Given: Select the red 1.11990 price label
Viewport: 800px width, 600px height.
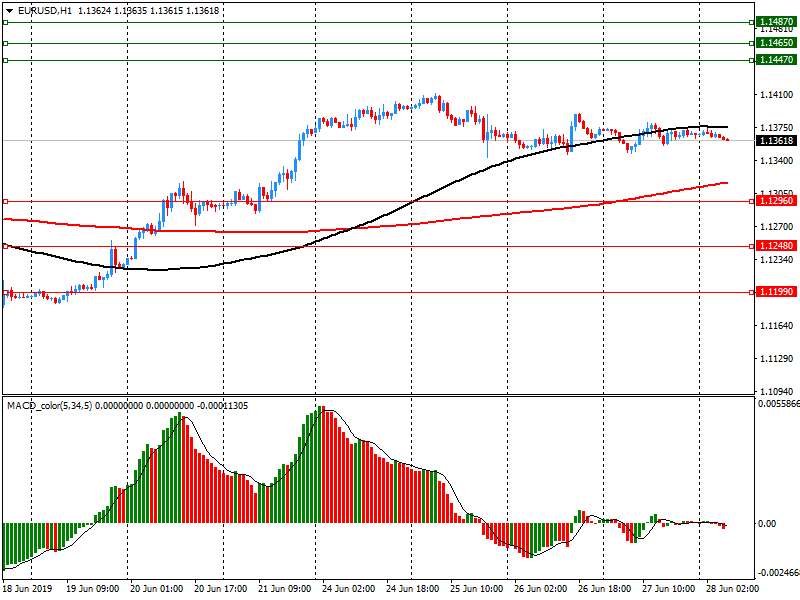Looking at the screenshot, I should (777, 292).
